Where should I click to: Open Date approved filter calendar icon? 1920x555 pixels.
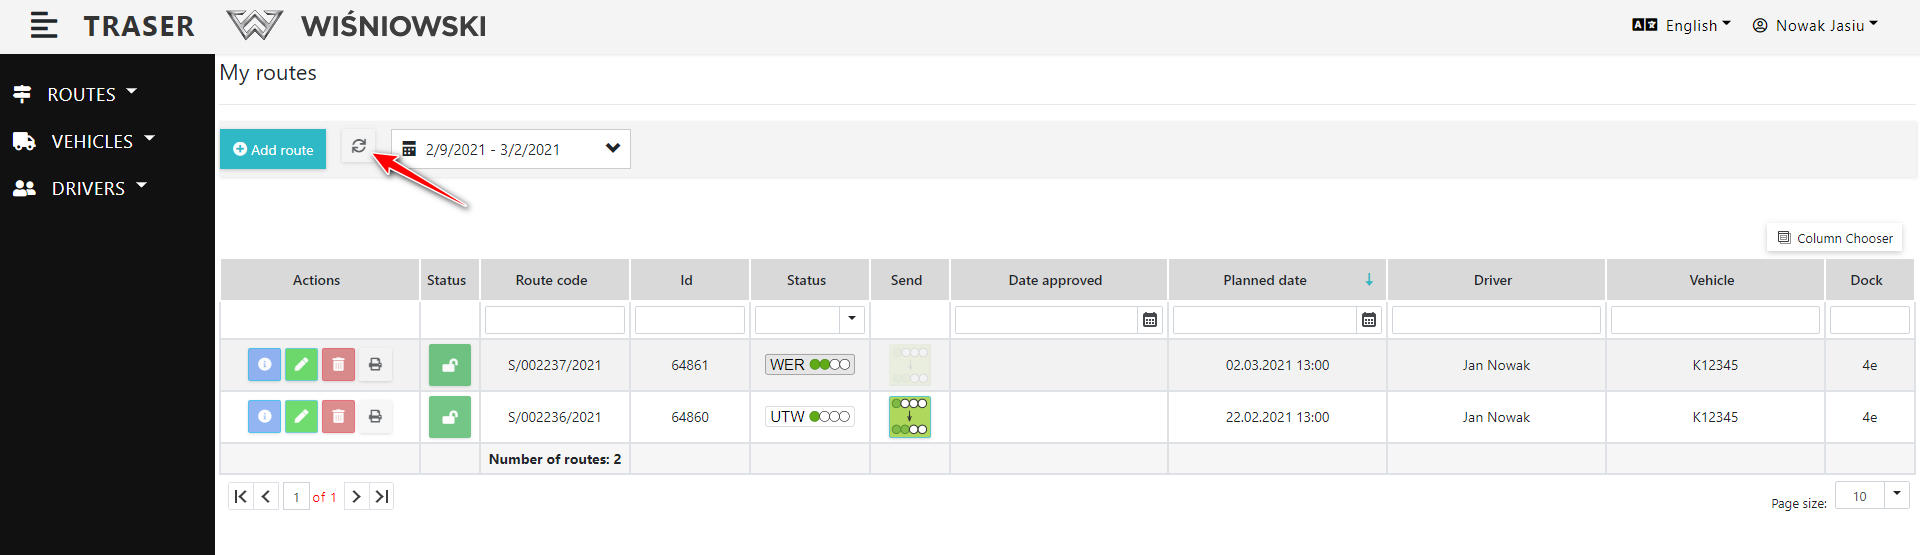coord(1150,320)
